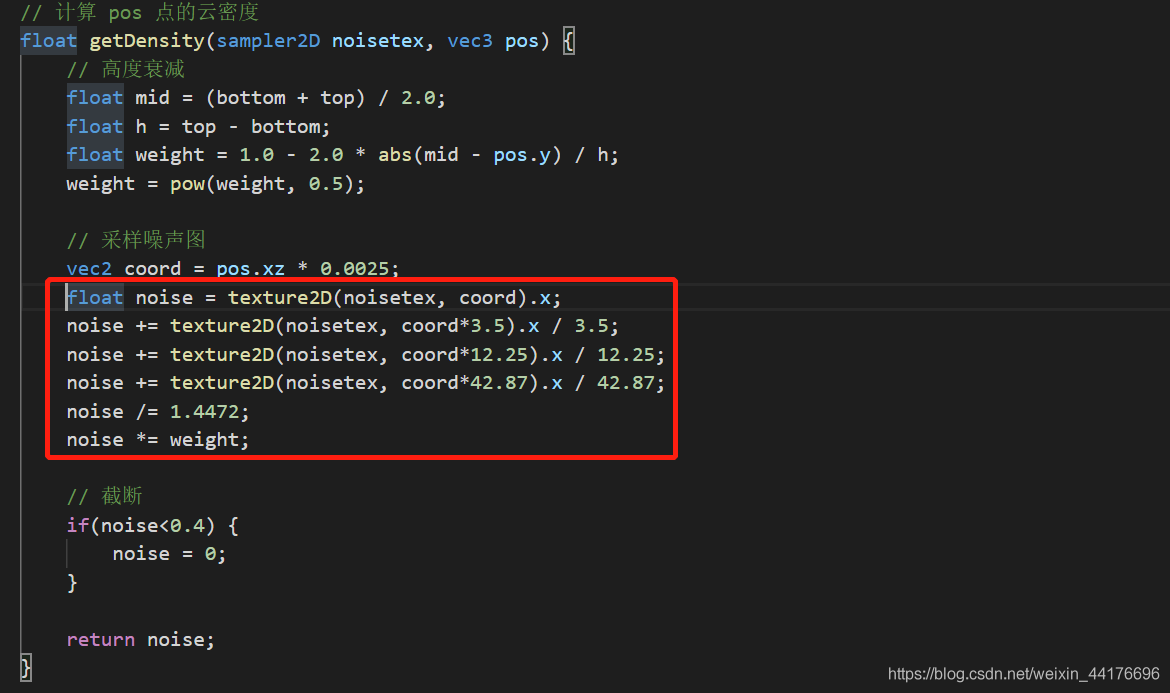Click the pow function call
Screen dimensions: 1170x693
click(187, 184)
